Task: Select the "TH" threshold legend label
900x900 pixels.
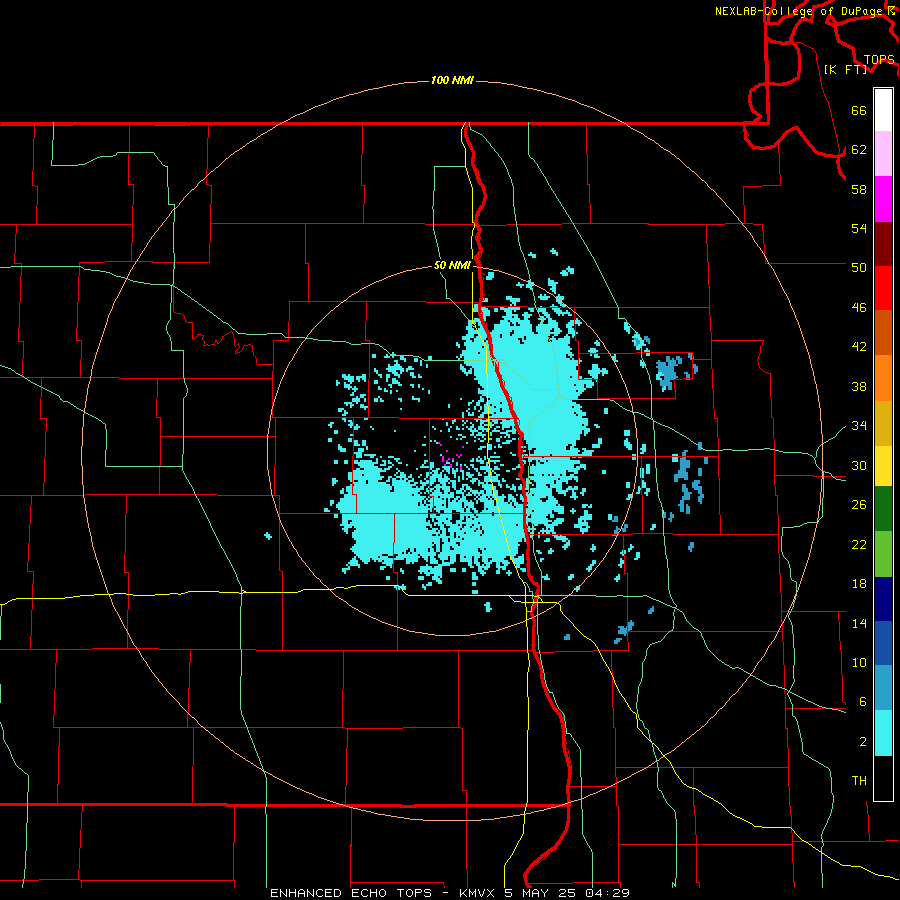Action: coord(859,781)
